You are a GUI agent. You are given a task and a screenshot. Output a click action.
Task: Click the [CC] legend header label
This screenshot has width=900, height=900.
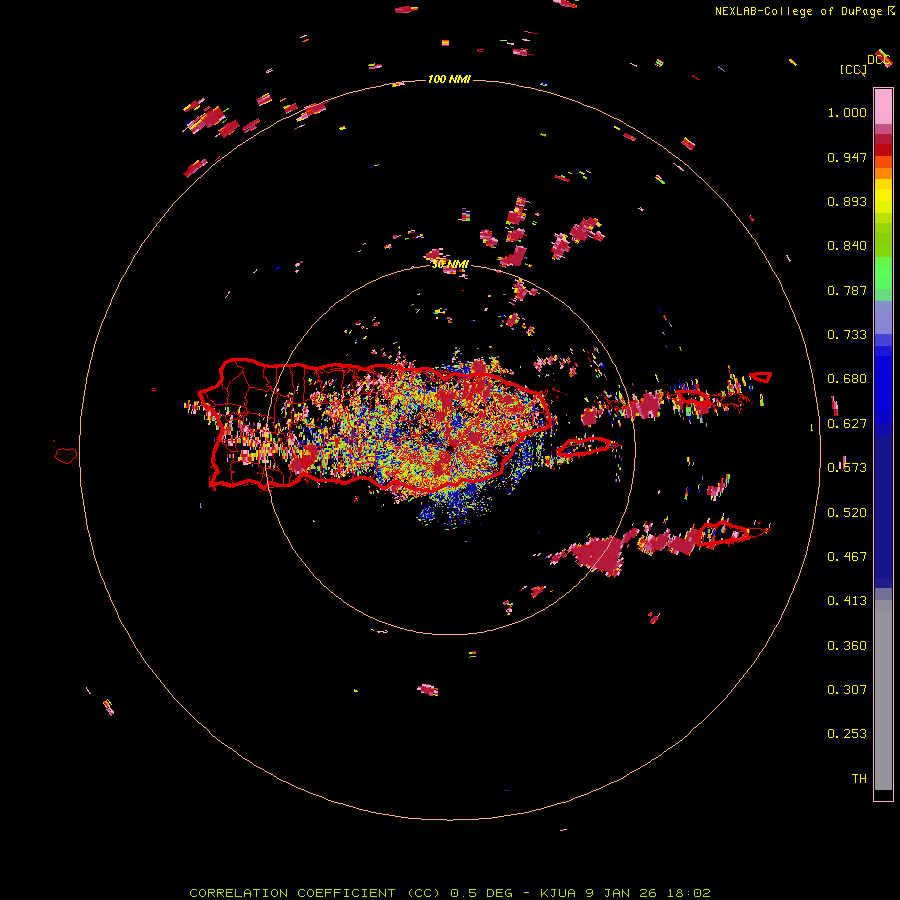click(x=853, y=69)
